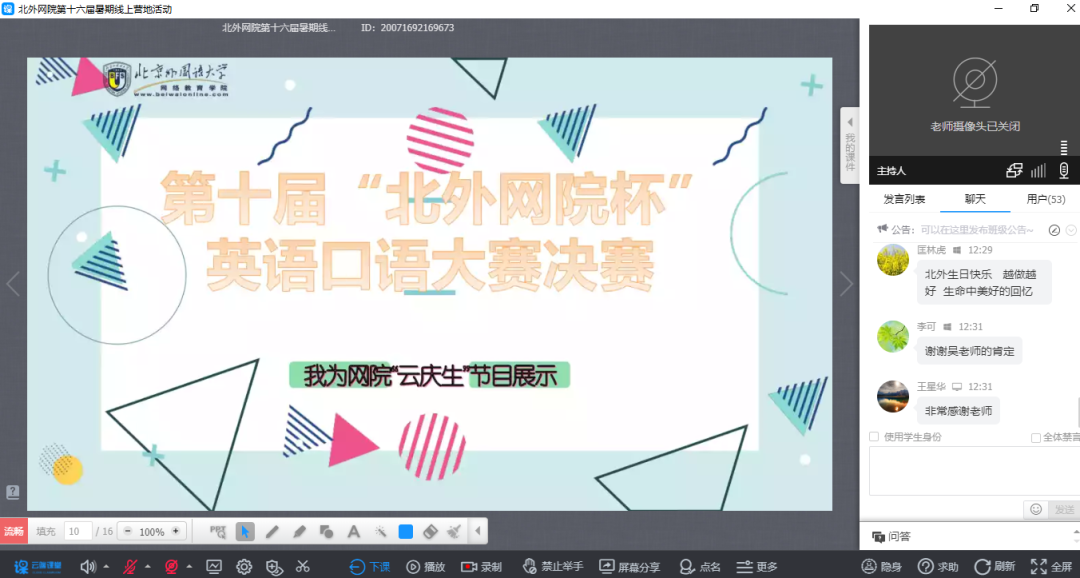Image resolution: width=1080 pixels, height=578 pixels.
Task: Select the arrow pointer tool
Action: [x=245, y=531]
